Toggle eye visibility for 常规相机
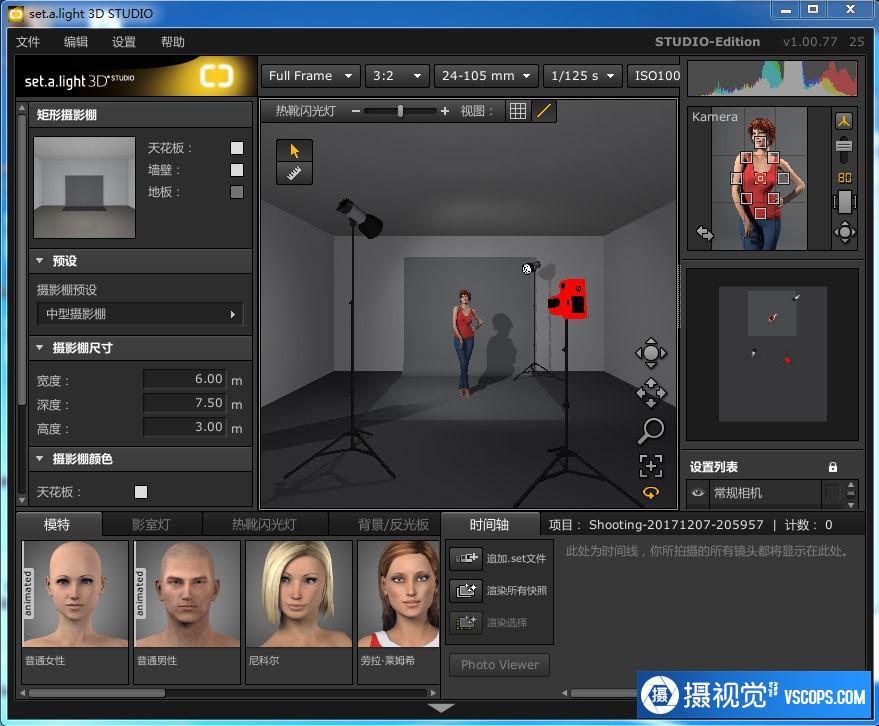This screenshot has height=726, width=879. click(x=697, y=493)
